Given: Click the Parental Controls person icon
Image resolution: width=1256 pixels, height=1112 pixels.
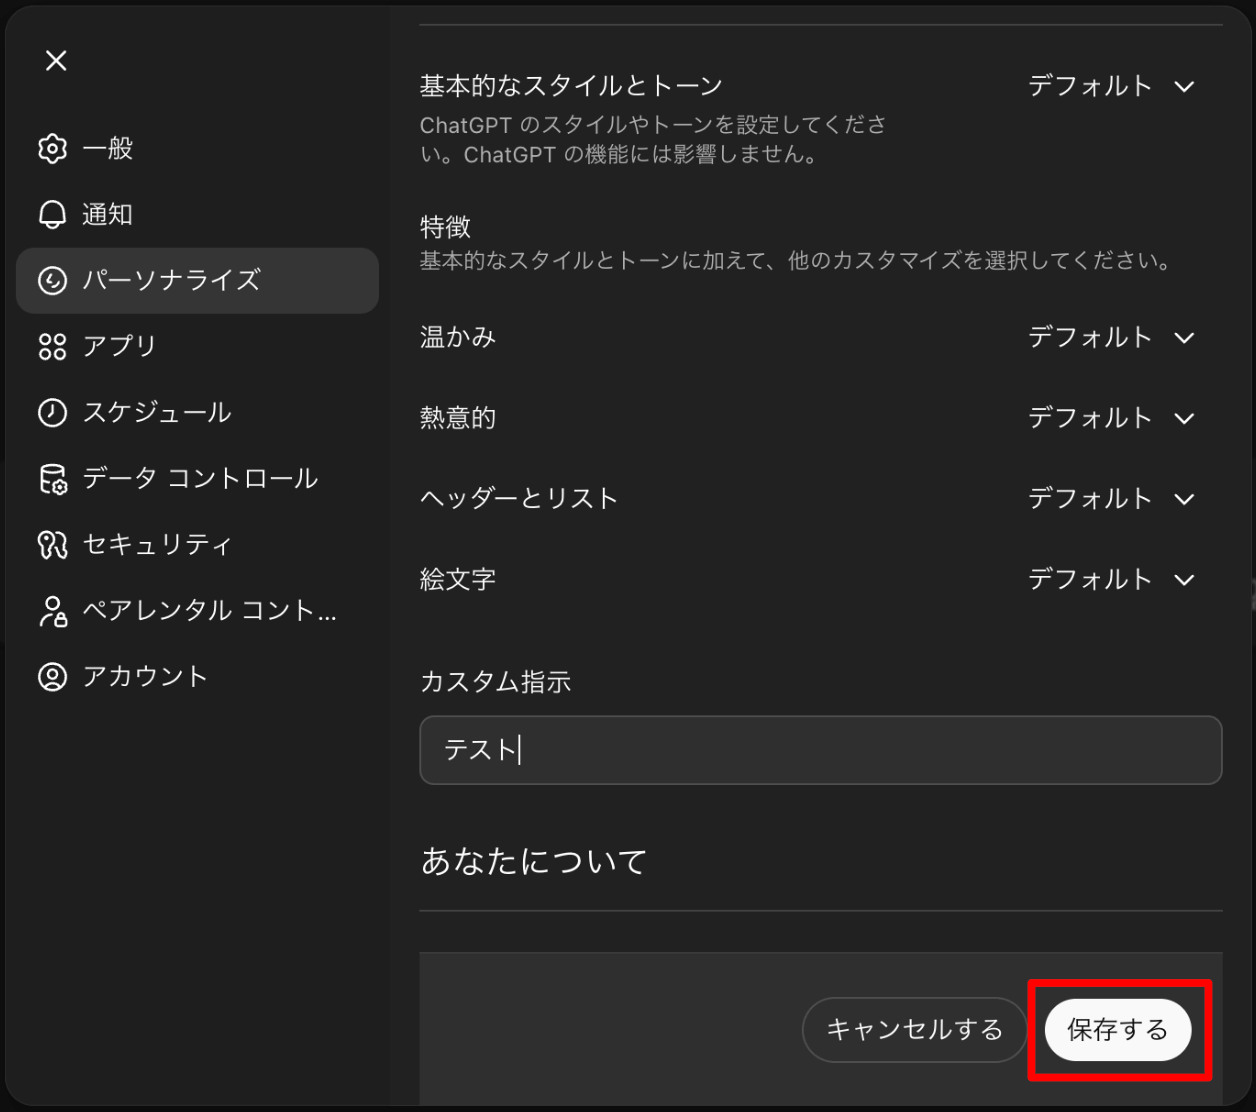Looking at the screenshot, I should click(x=52, y=611).
